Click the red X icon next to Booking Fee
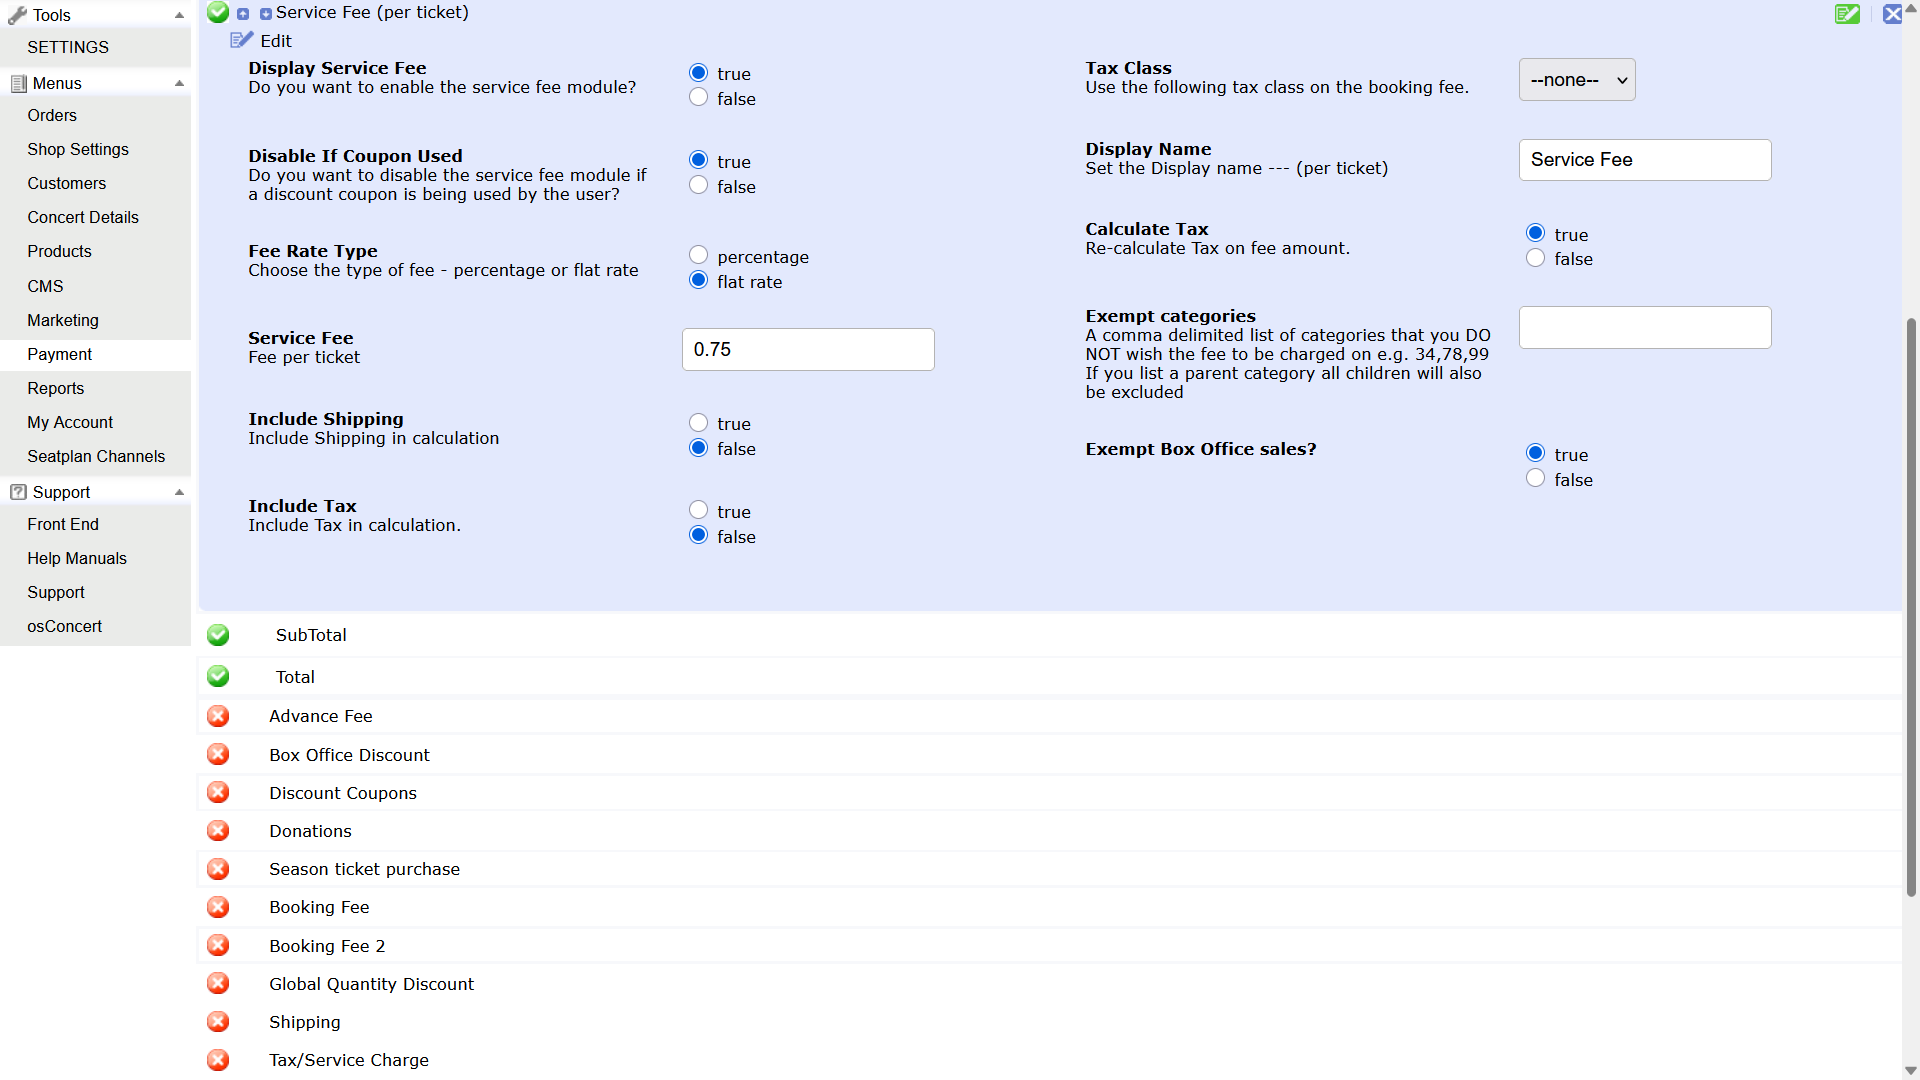This screenshot has width=1920, height=1080. pyautogui.click(x=218, y=907)
